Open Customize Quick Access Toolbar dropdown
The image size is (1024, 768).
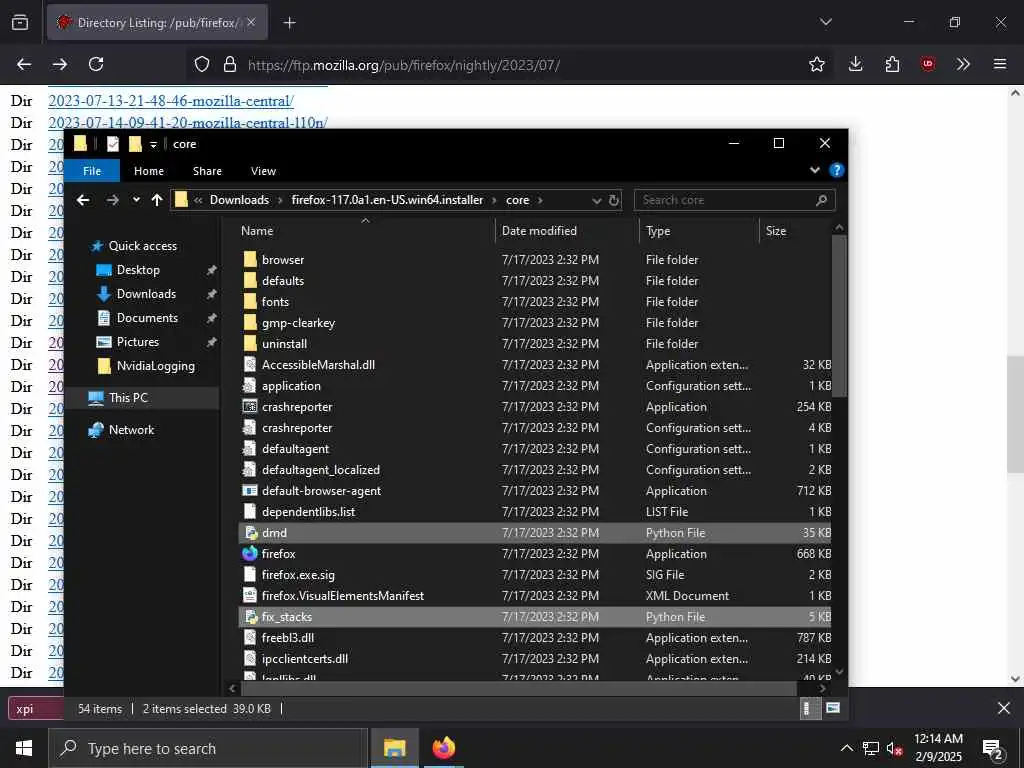153,145
